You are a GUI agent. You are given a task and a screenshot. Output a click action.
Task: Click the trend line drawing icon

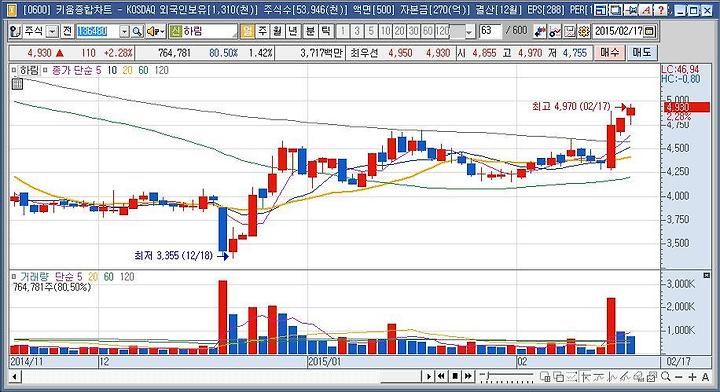tap(625, 377)
